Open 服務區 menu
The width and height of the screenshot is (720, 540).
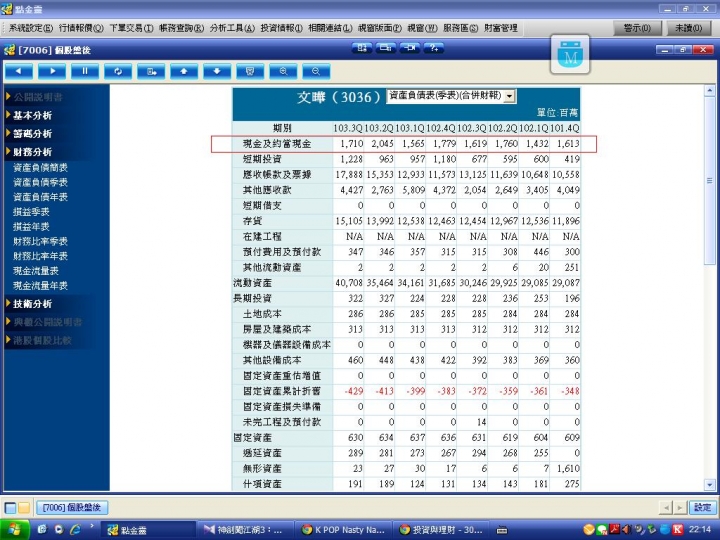(x=461, y=28)
